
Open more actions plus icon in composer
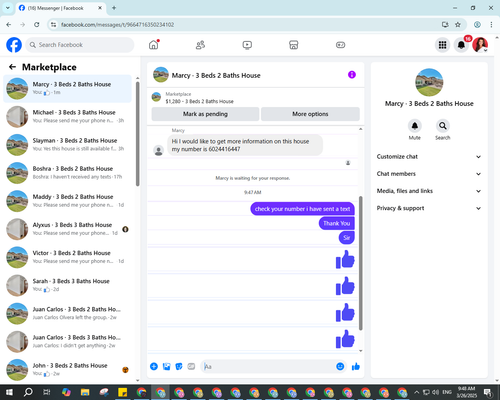click(x=154, y=367)
